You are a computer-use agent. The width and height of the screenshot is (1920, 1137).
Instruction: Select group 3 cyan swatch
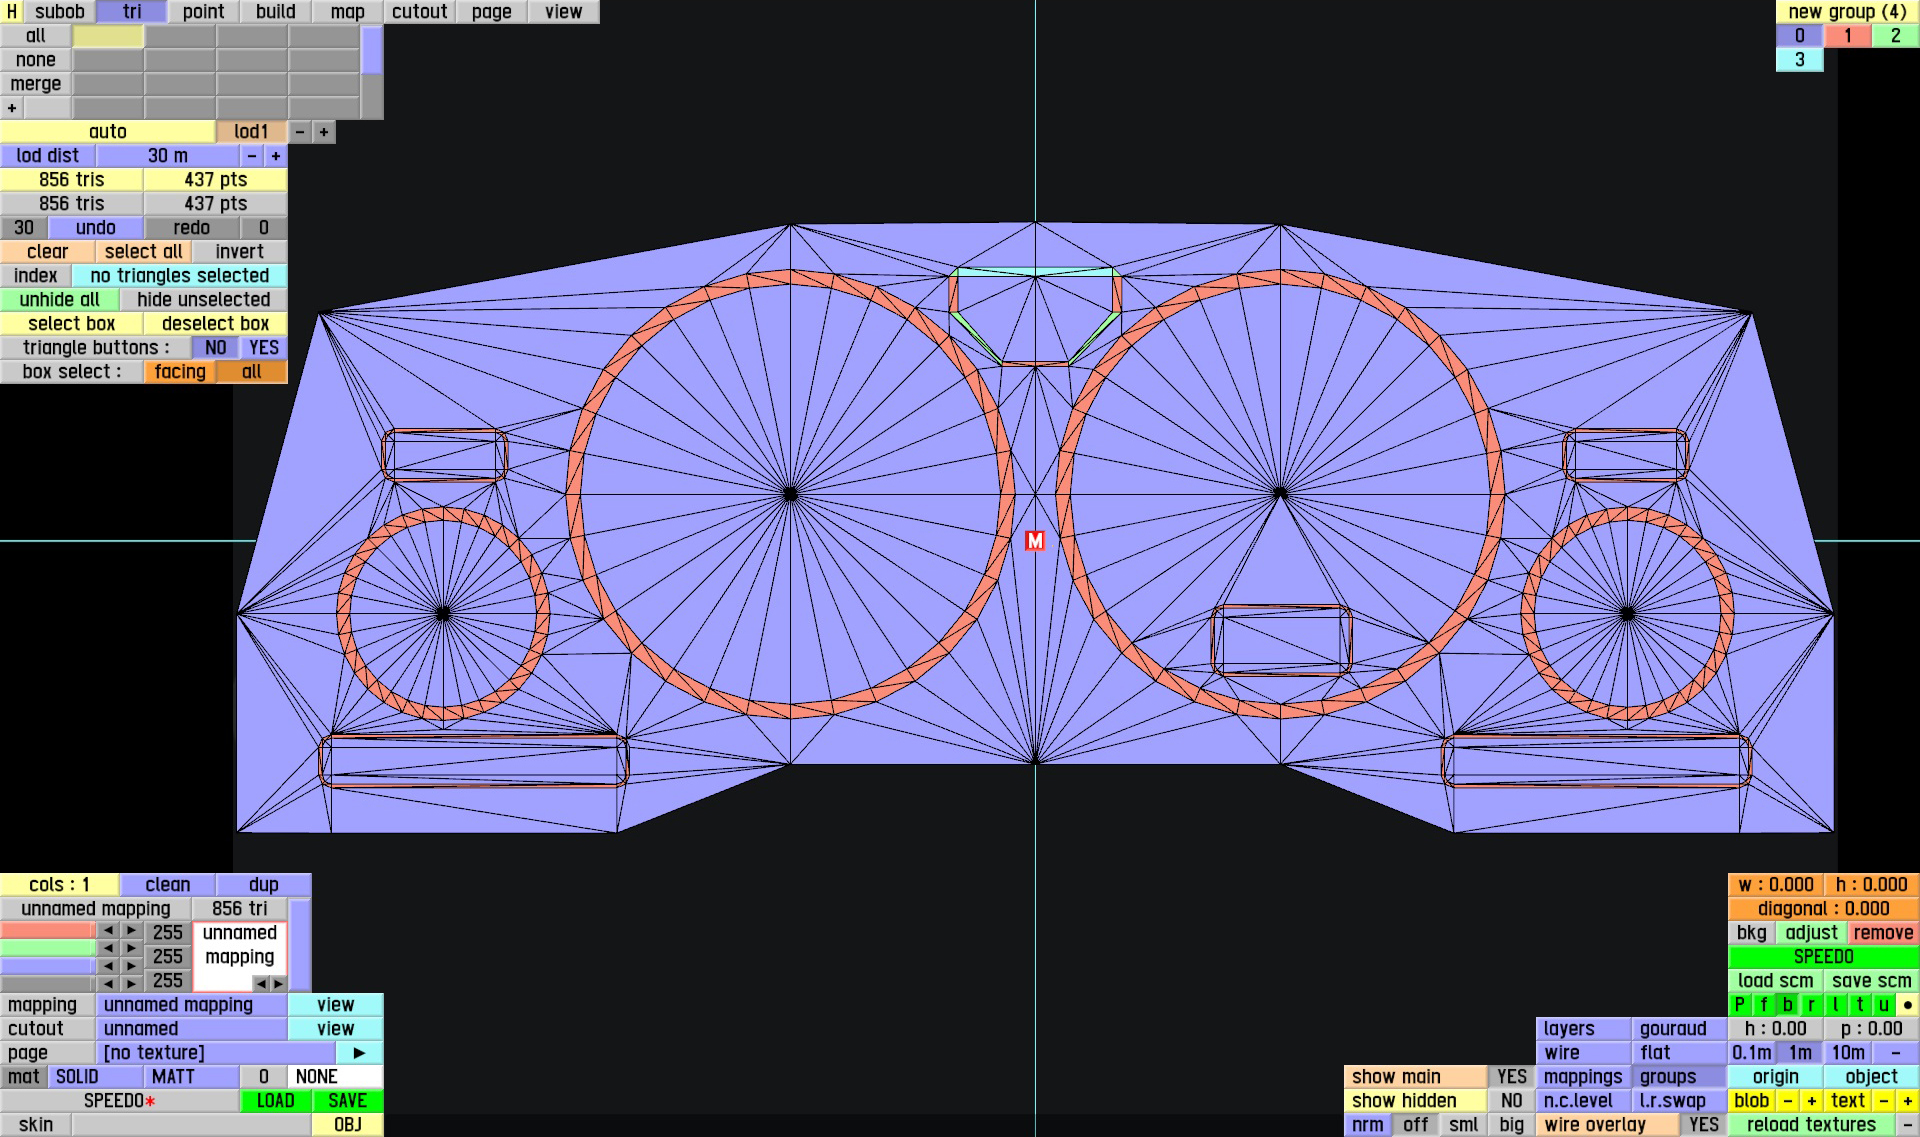click(1799, 60)
